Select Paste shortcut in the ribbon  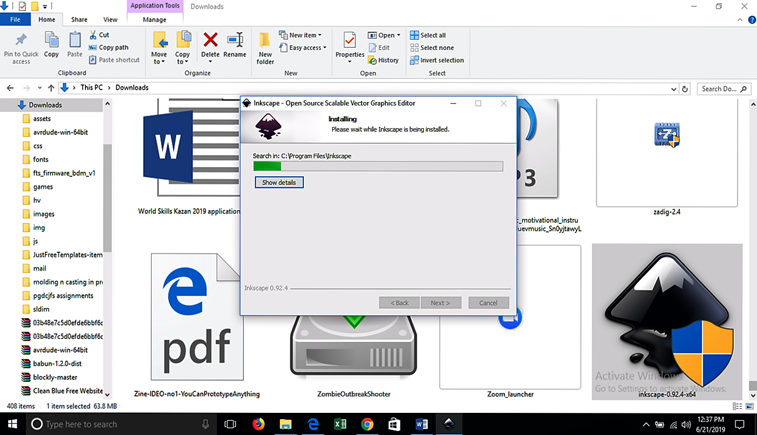[x=114, y=60]
